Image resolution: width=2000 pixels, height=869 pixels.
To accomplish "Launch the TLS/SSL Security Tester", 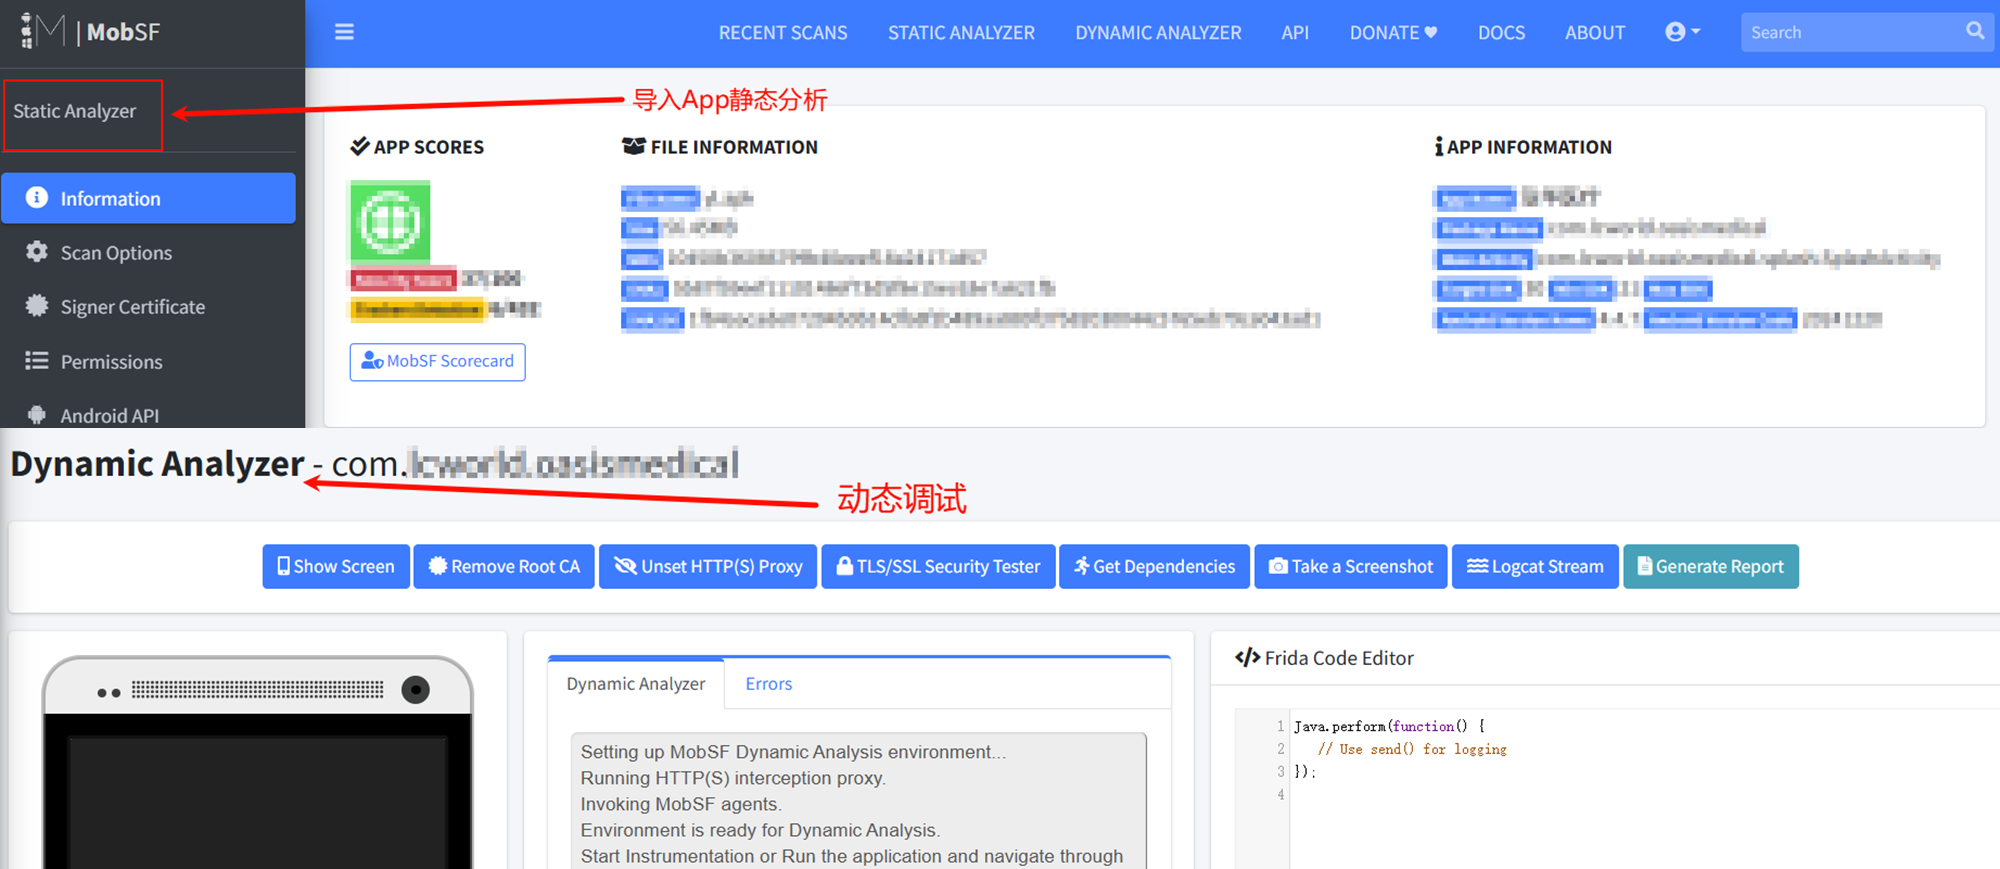I will (938, 566).
